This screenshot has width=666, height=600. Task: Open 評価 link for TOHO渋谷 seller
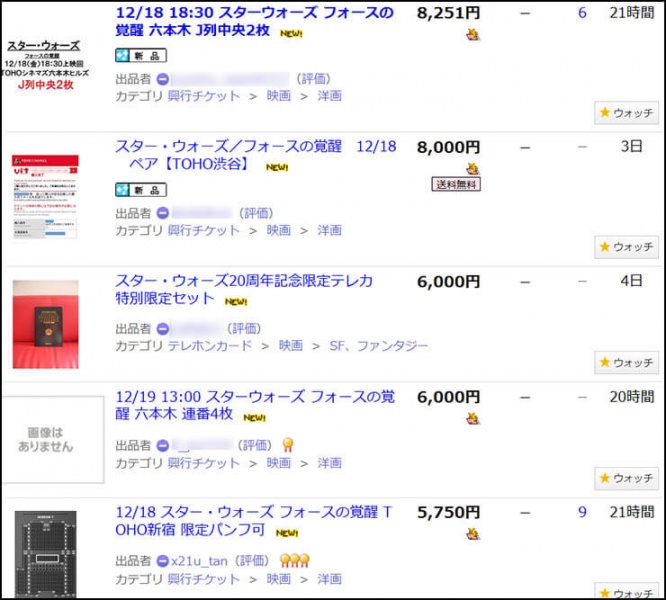tap(257, 213)
